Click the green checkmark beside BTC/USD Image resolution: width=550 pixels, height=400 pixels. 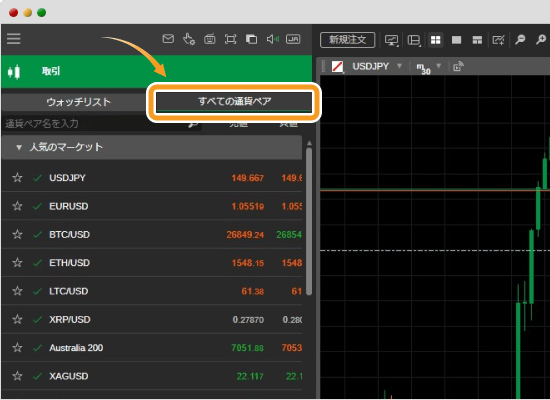pyautogui.click(x=37, y=235)
